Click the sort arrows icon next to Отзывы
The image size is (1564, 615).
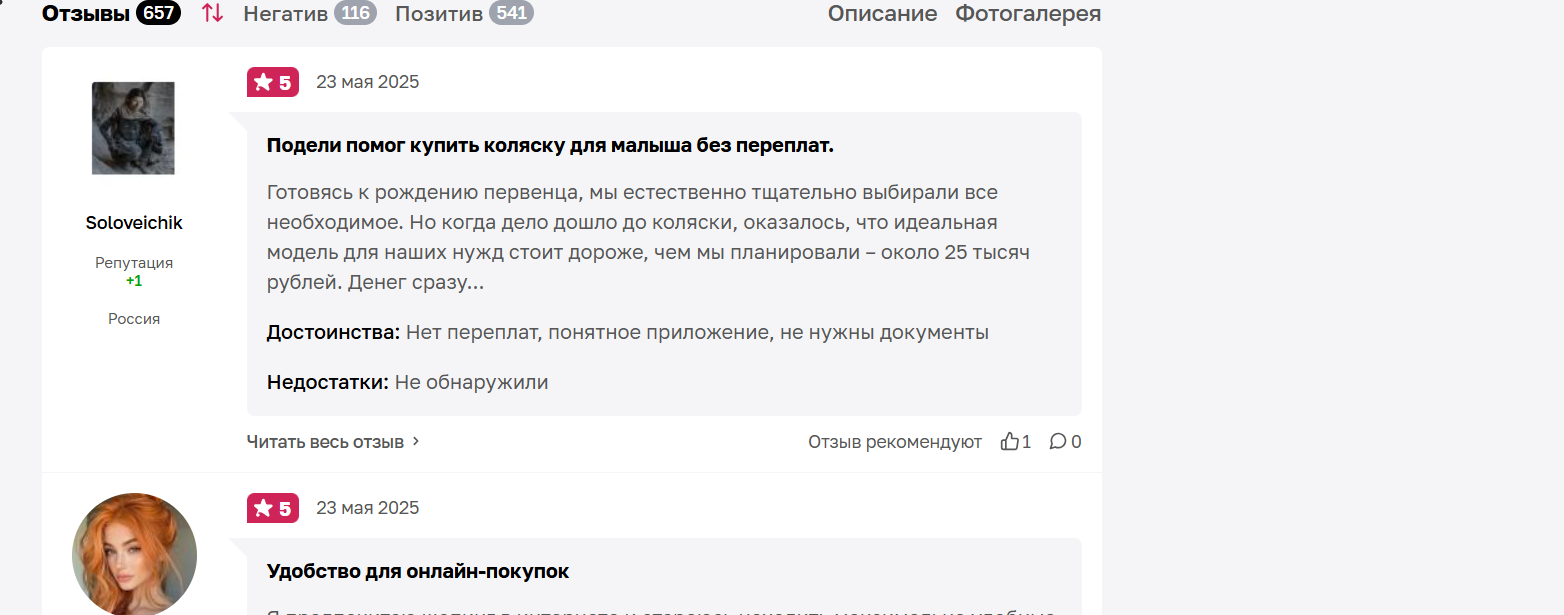click(x=212, y=13)
